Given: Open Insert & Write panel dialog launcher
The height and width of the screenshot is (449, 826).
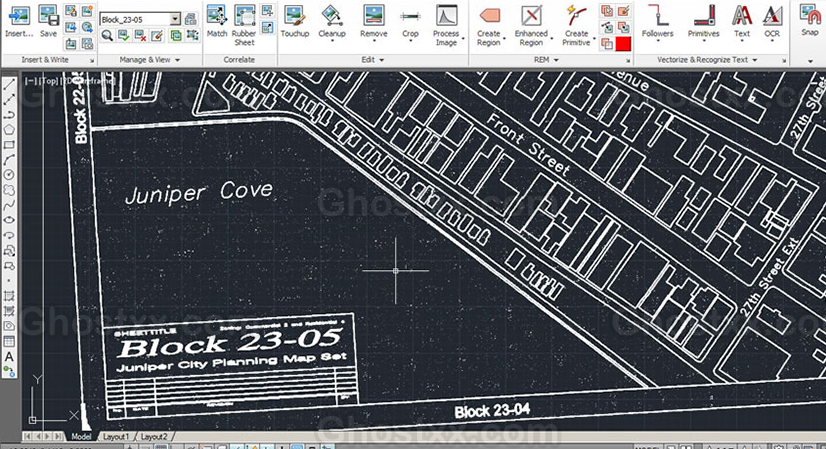Looking at the screenshot, I should pos(92,61).
